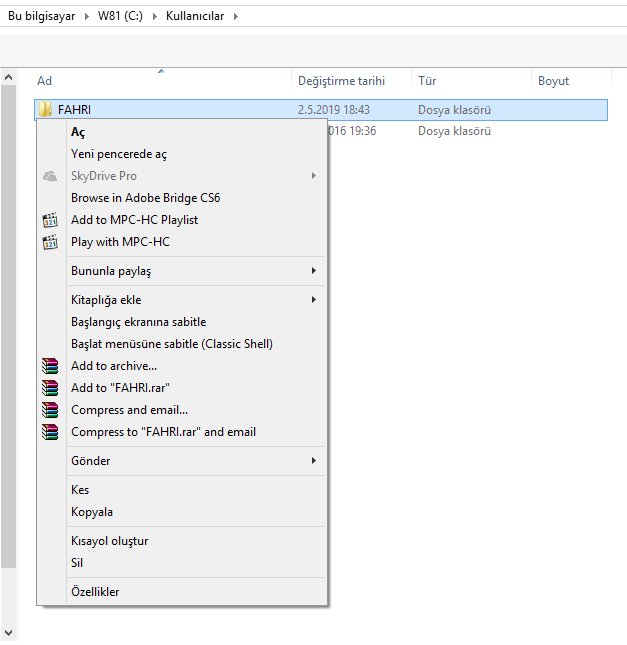Click MPC-HC icon beside Play with MPC-HC
Viewport: 627px width, 645px height.
point(50,242)
